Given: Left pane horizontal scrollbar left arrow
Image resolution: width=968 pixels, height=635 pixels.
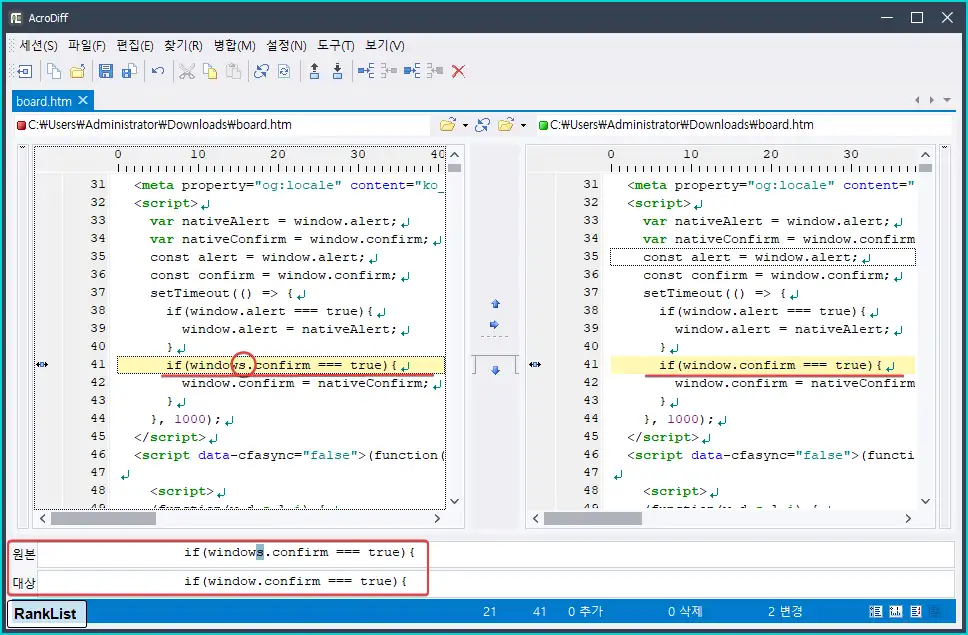Looking at the screenshot, I should [42, 518].
